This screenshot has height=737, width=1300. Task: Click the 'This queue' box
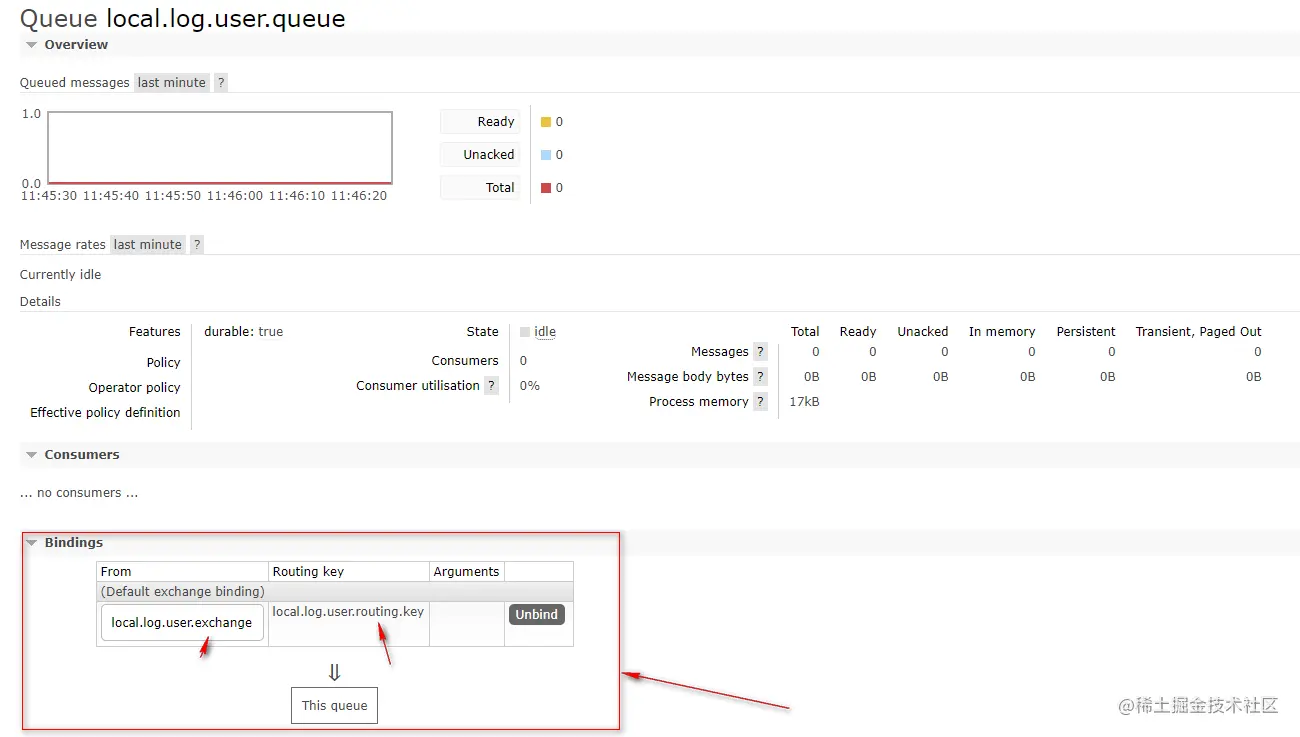pyautogui.click(x=335, y=705)
